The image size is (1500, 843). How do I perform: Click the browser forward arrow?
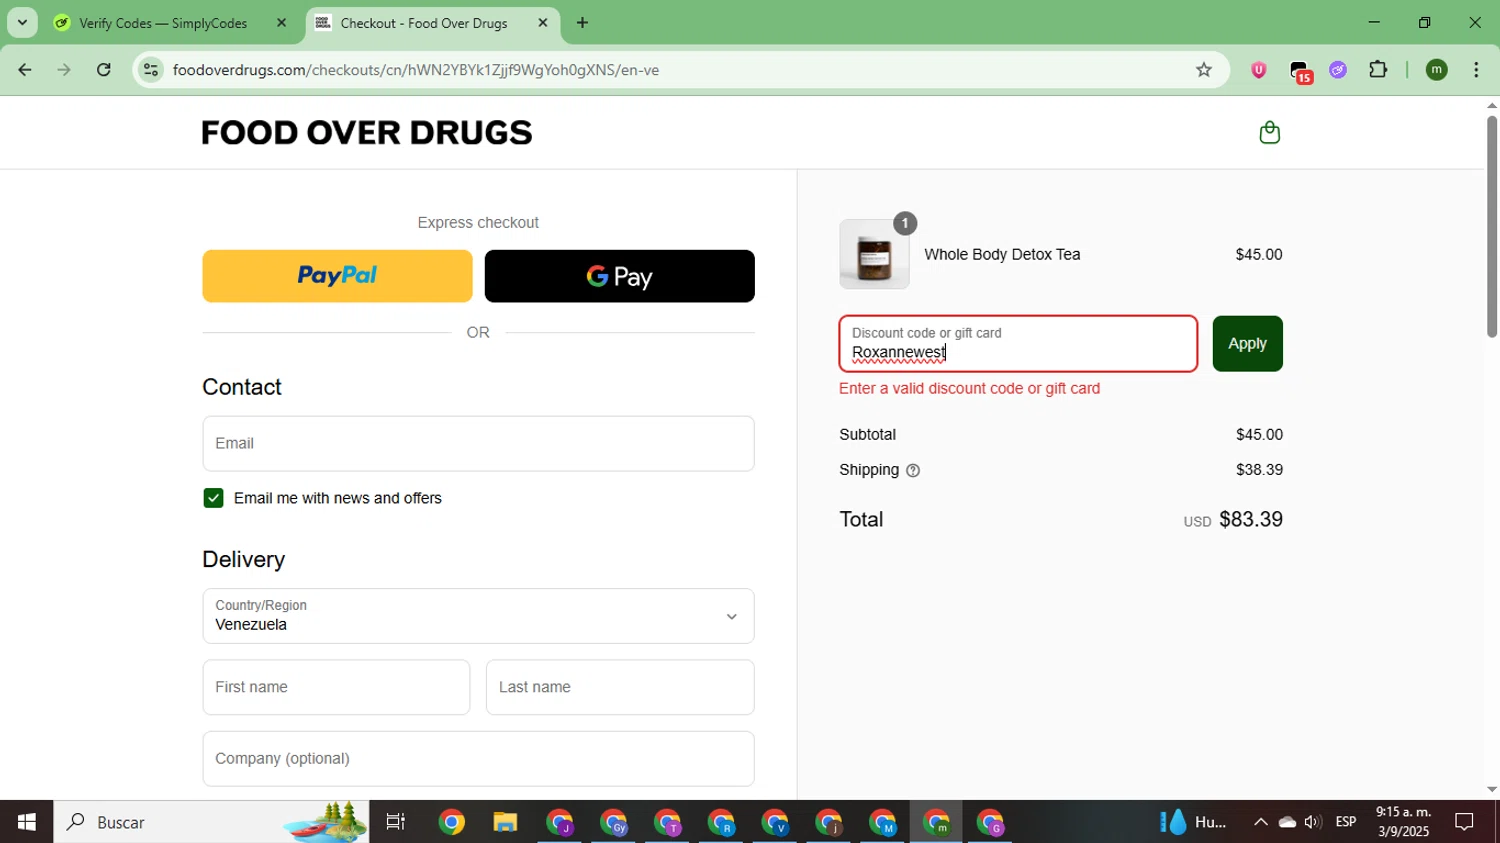(x=64, y=70)
